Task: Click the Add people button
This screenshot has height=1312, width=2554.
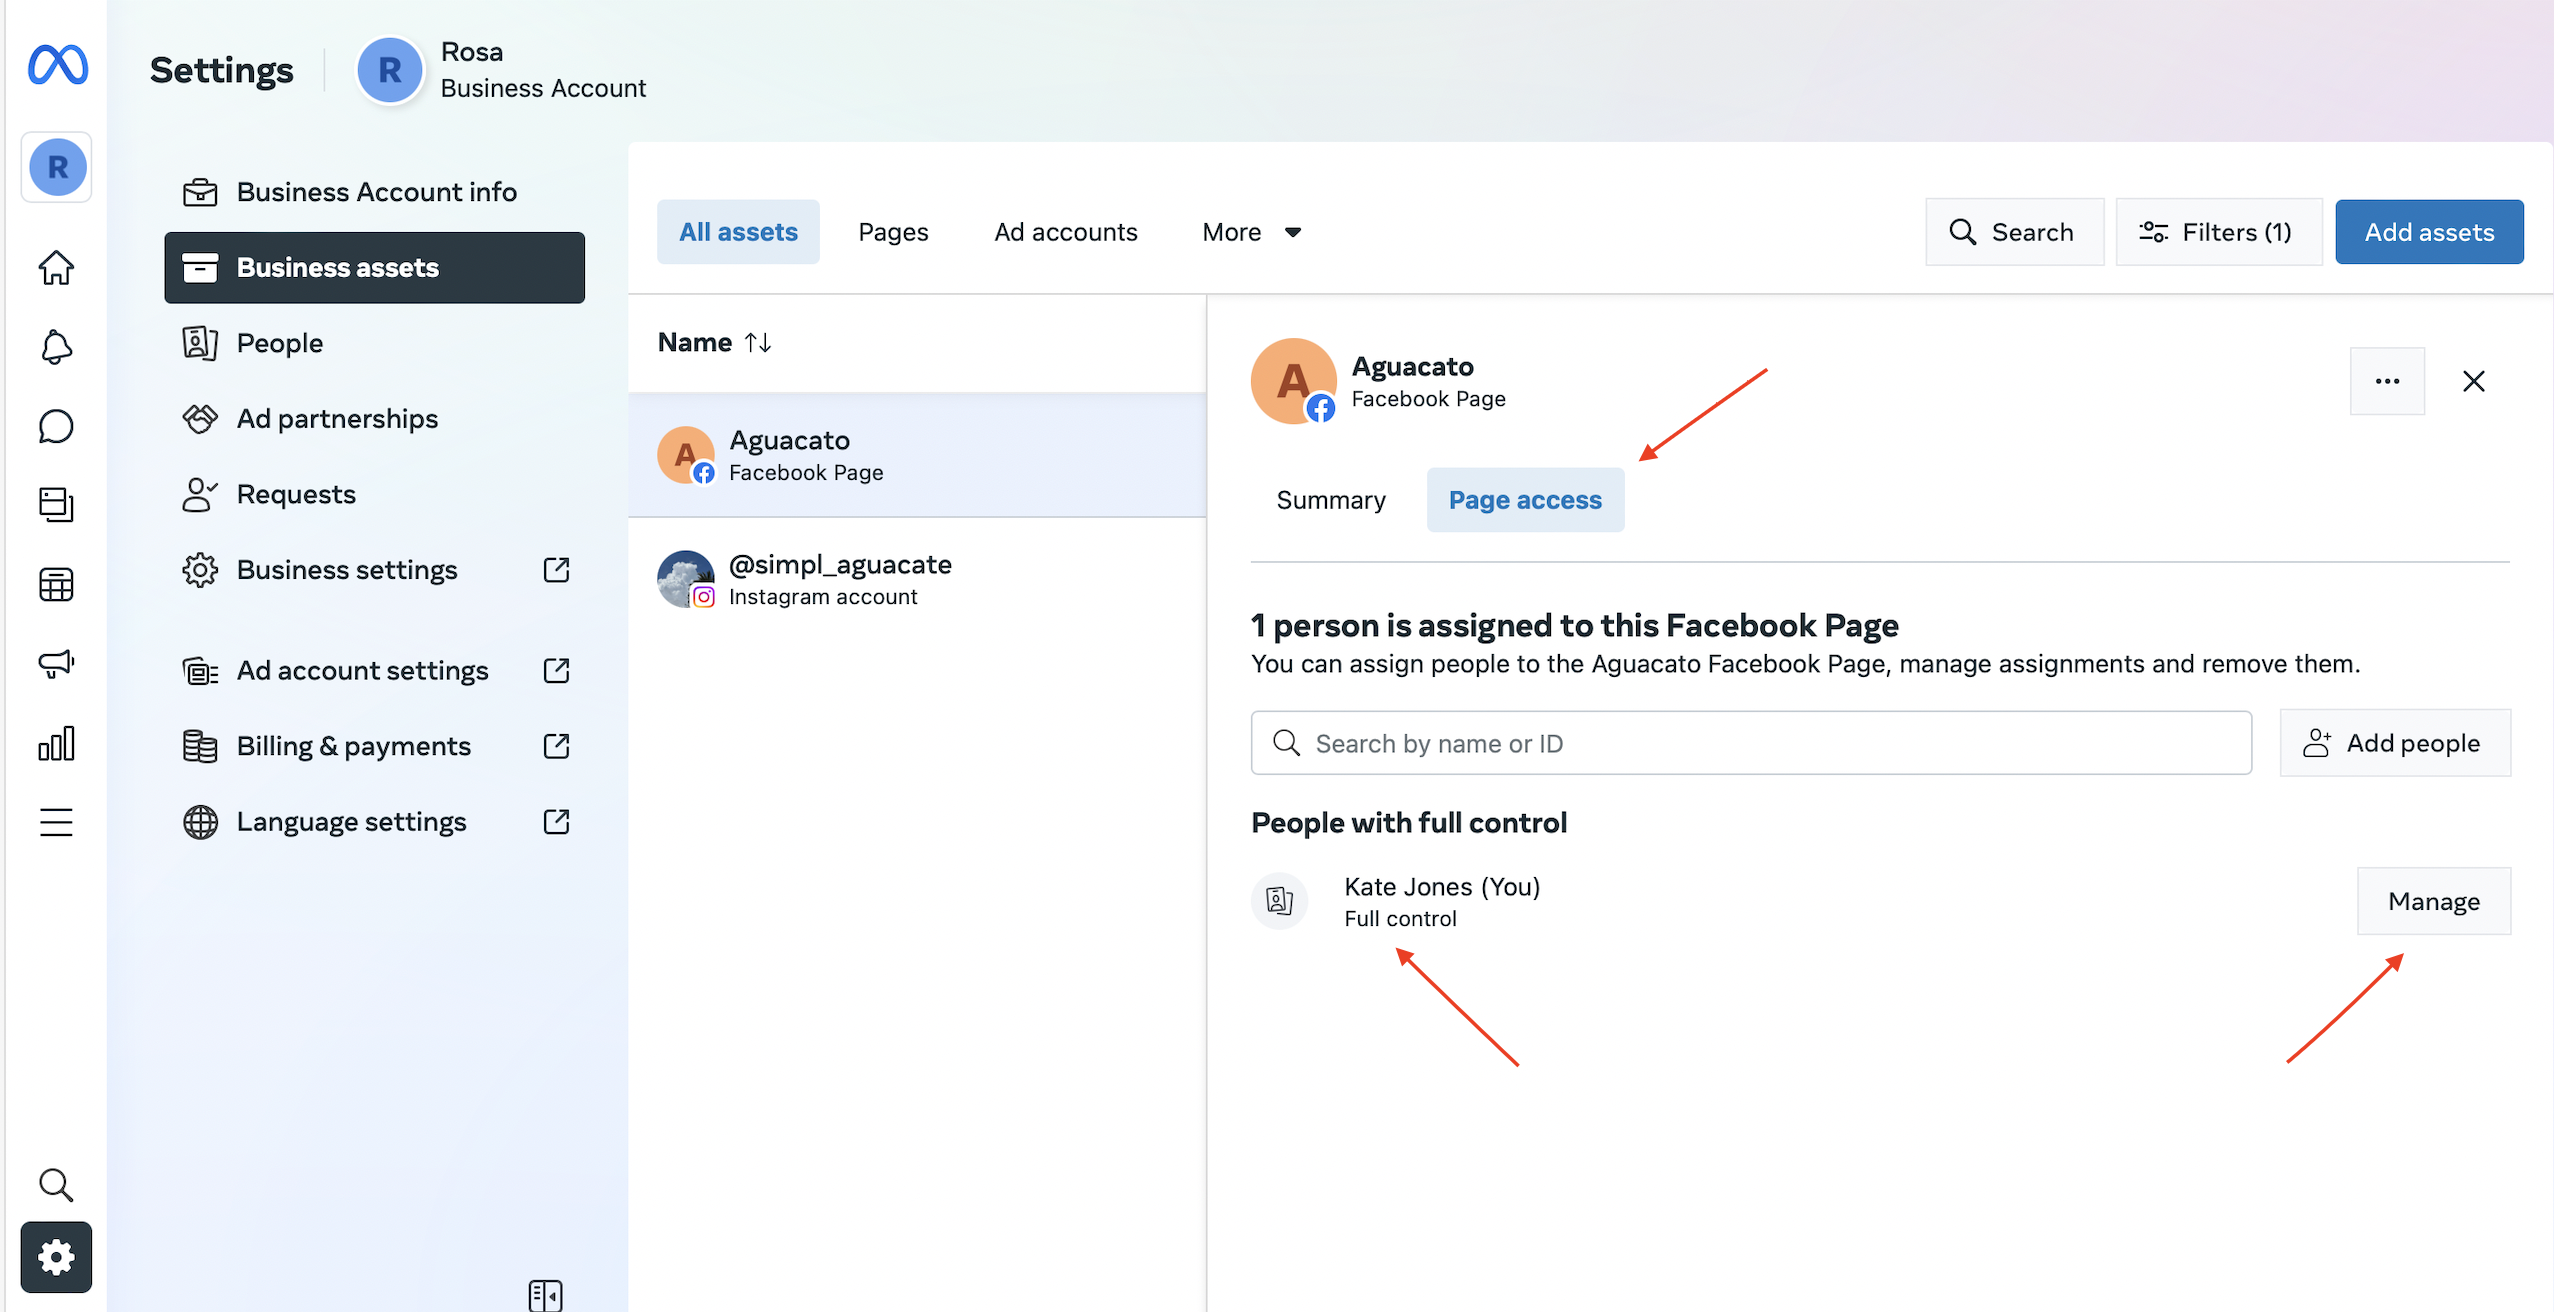Action: tap(2395, 742)
